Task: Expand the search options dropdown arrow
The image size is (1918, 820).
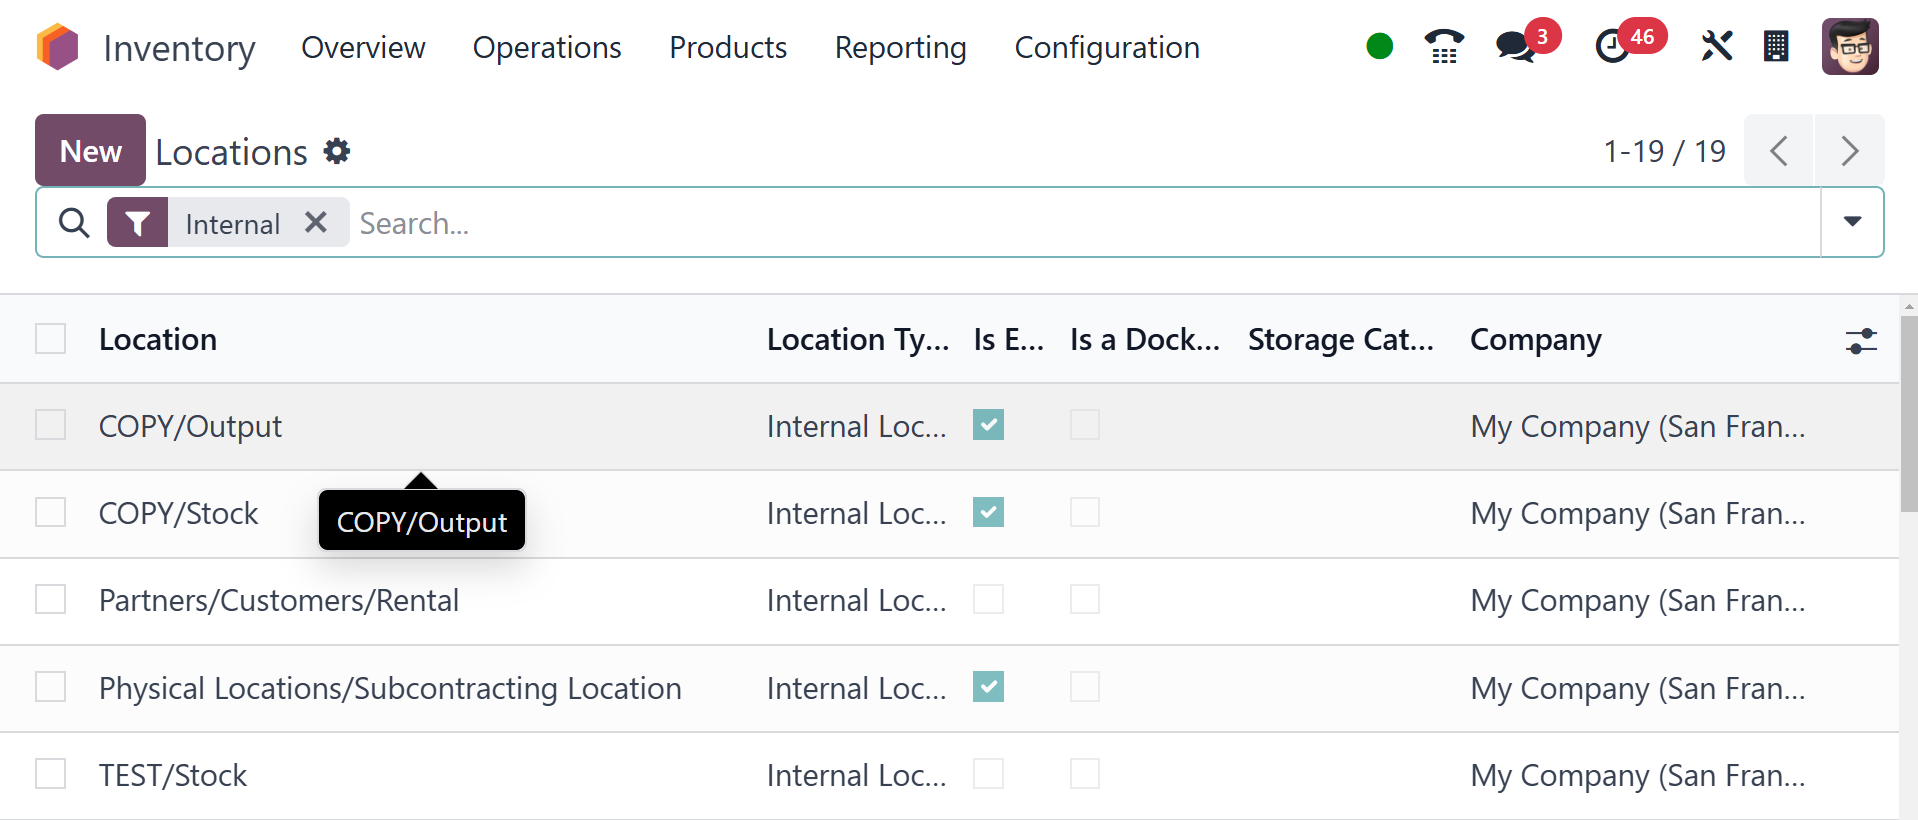Action: (x=1852, y=222)
